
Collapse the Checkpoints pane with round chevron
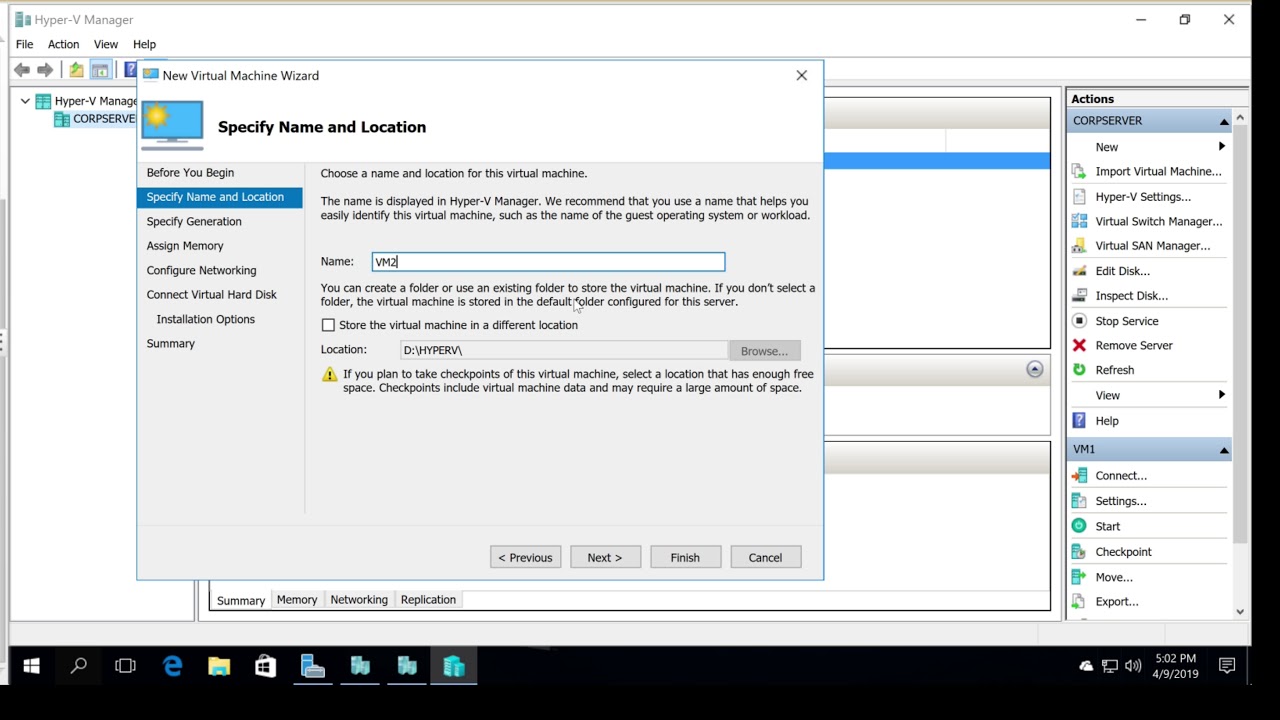pyautogui.click(x=1034, y=370)
